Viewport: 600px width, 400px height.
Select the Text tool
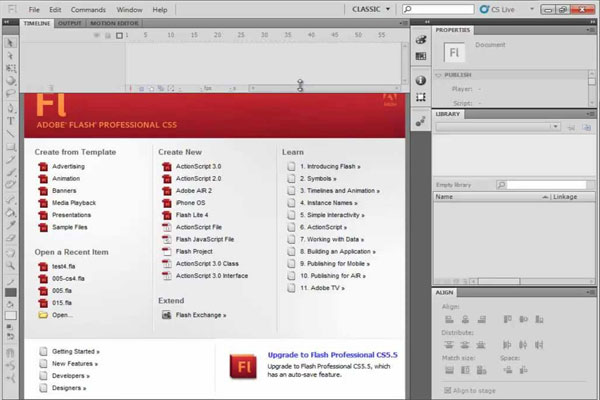10,121
